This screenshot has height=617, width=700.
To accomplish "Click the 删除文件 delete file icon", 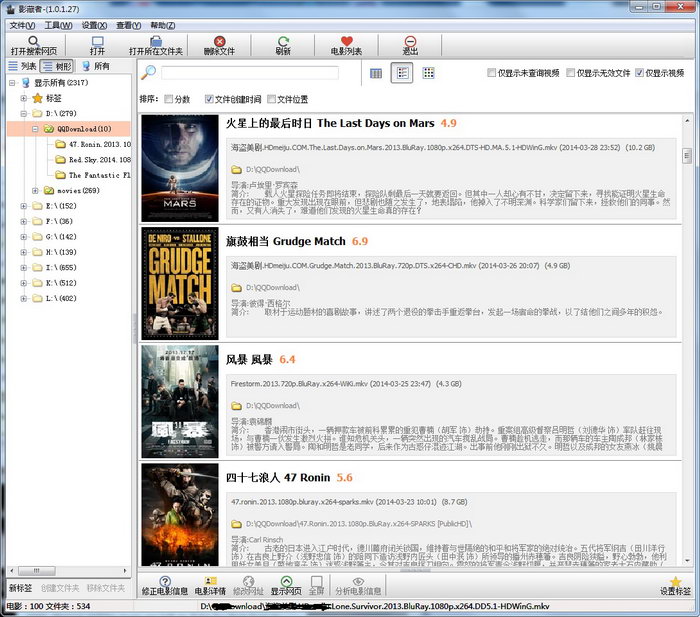I will pos(219,43).
